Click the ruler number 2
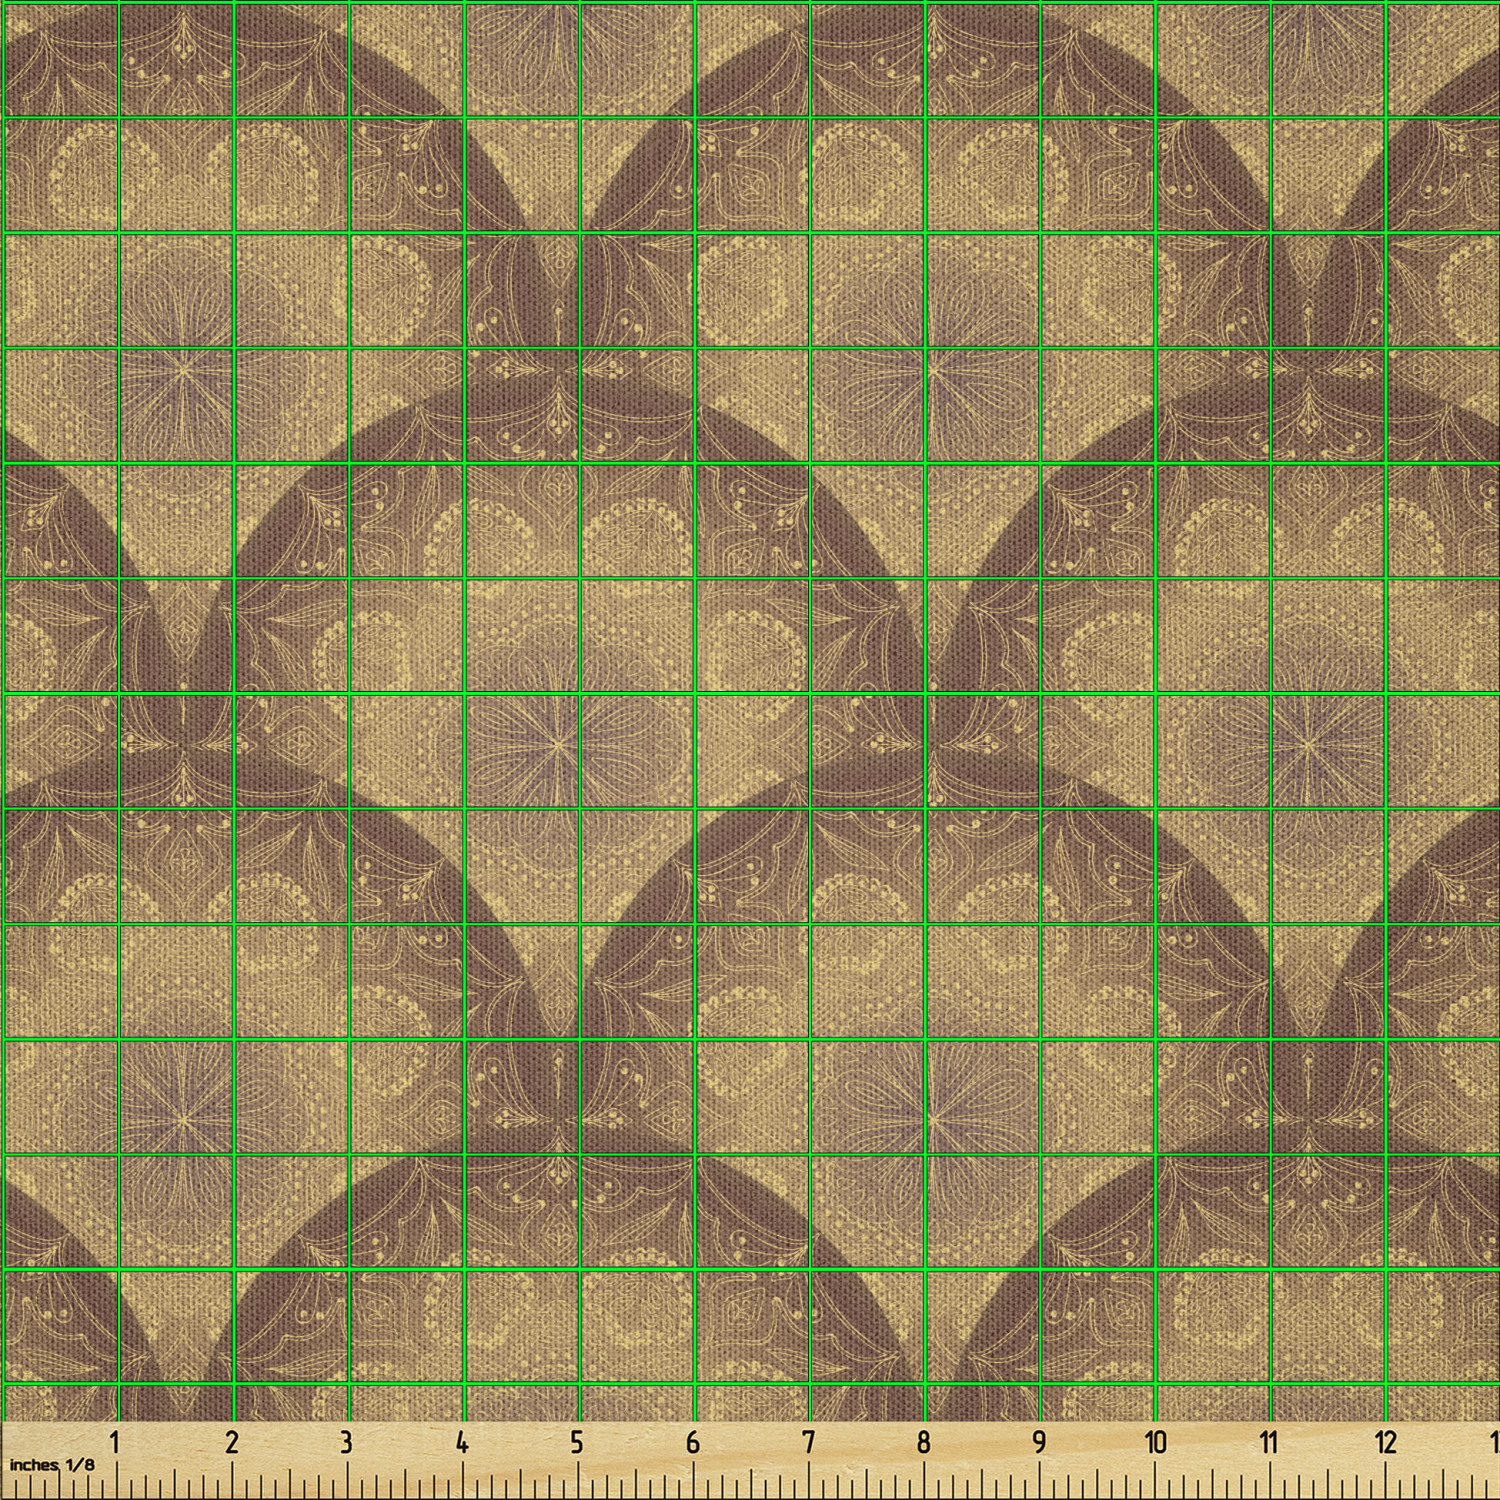Screen dimensions: 1500x1500 pos(232,1443)
